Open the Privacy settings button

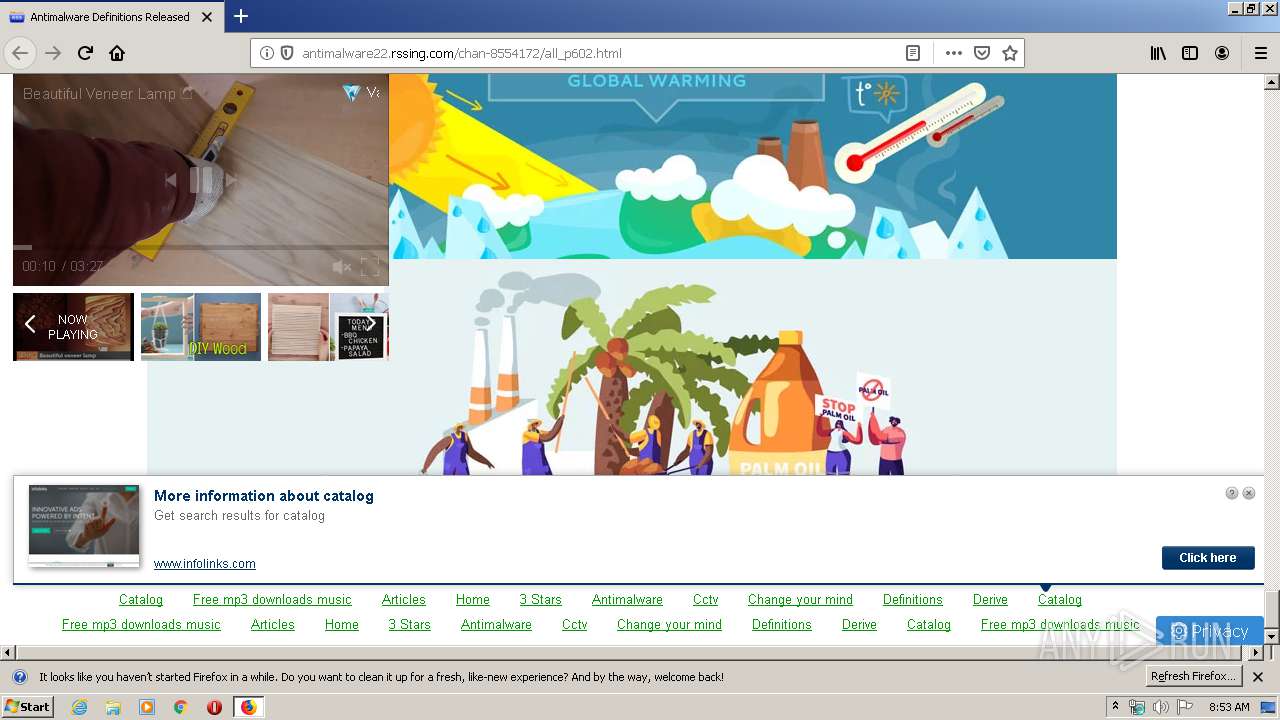pos(1210,631)
